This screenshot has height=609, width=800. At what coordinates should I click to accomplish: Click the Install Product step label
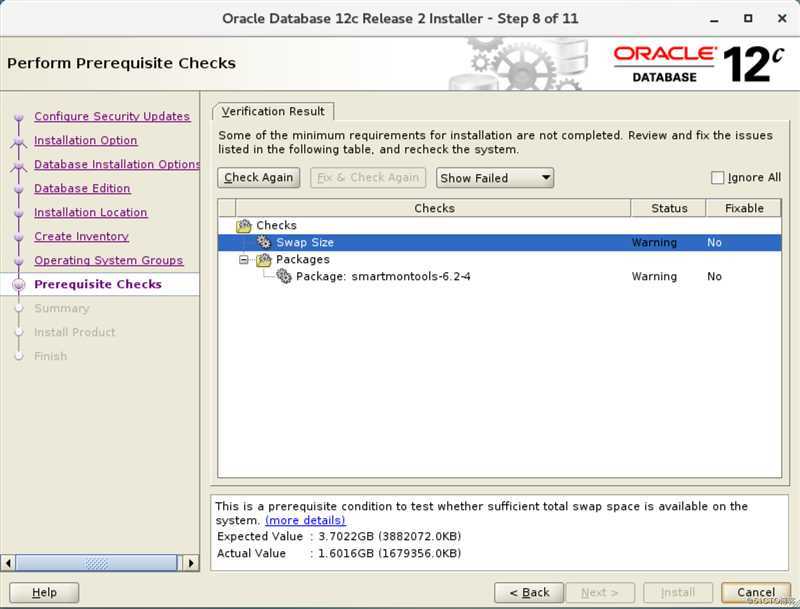click(x=74, y=332)
